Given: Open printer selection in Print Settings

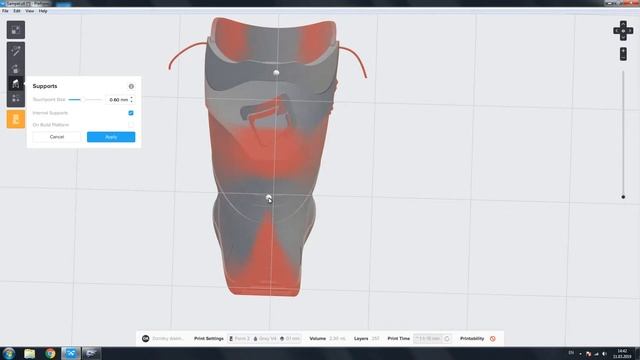Looking at the screenshot, I should click(x=239, y=338).
